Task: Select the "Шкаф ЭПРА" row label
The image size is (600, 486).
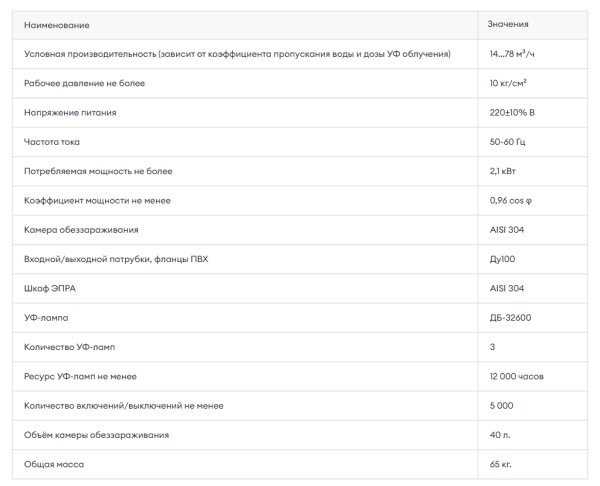Action: pos(50,289)
